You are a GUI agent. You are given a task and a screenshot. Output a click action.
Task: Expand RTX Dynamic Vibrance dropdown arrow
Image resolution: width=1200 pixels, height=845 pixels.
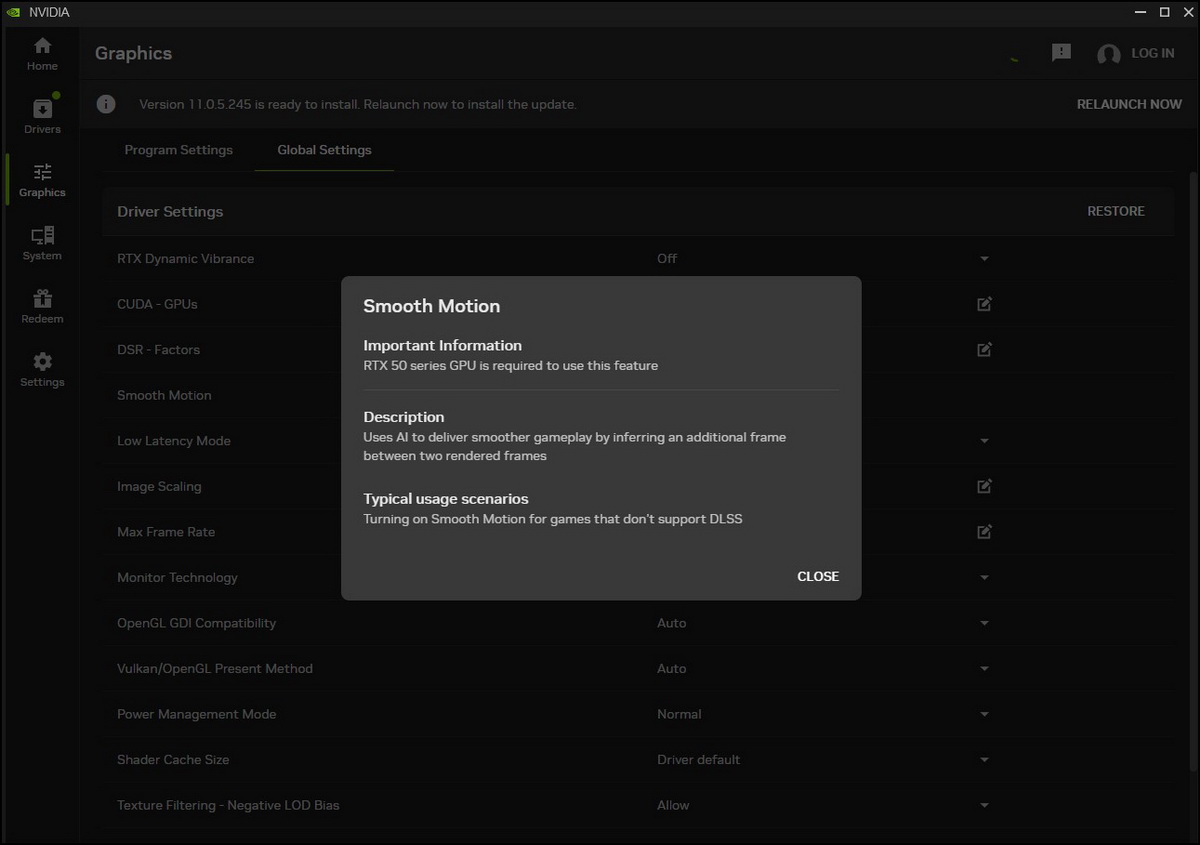(x=984, y=259)
